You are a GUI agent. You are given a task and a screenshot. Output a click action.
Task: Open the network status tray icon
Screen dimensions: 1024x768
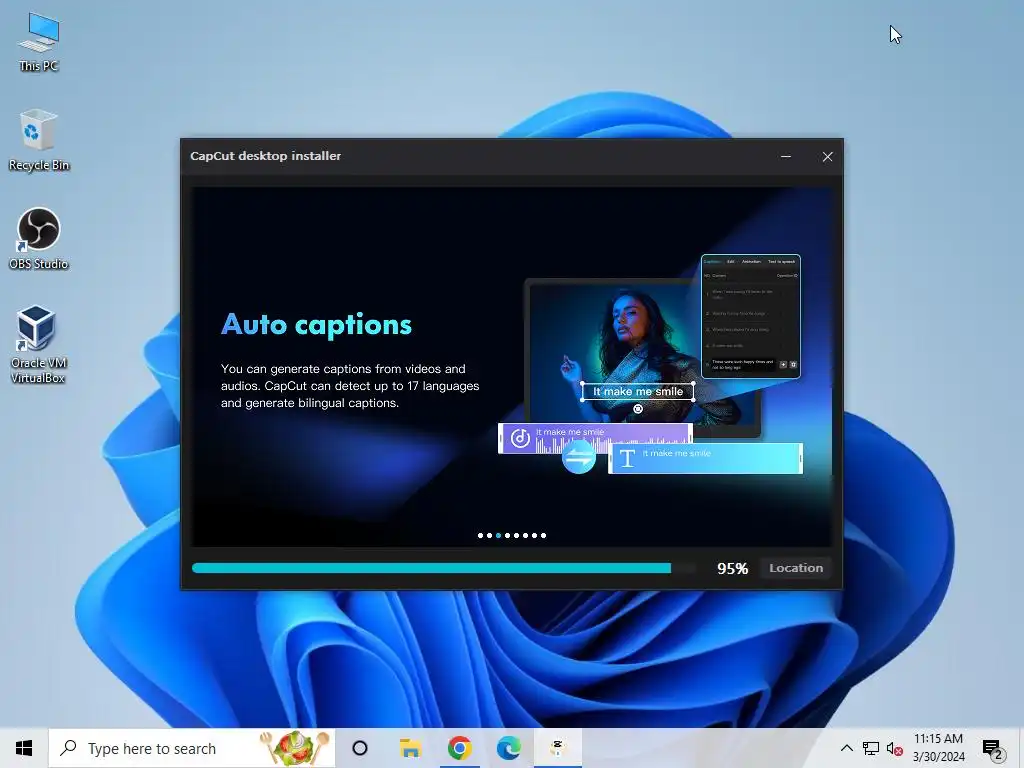tap(871, 748)
